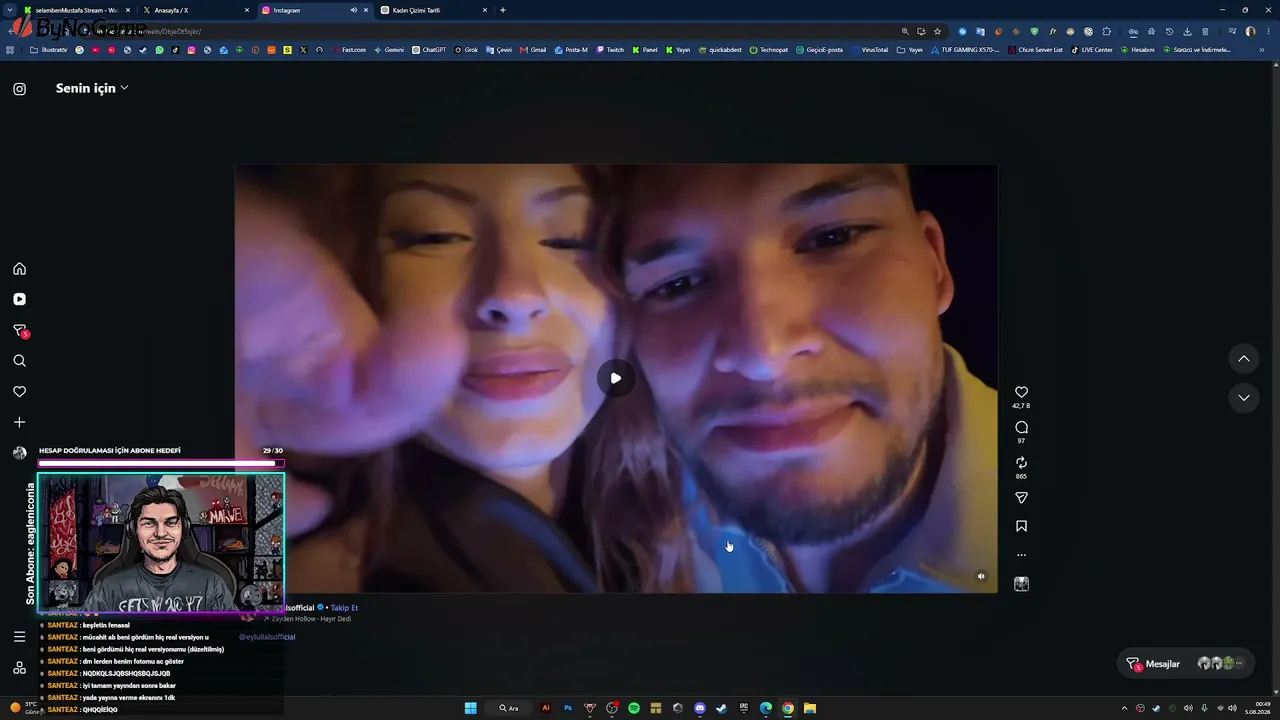Save the reel with bookmark icon
1280x720 pixels.
[x=1021, y=526]
